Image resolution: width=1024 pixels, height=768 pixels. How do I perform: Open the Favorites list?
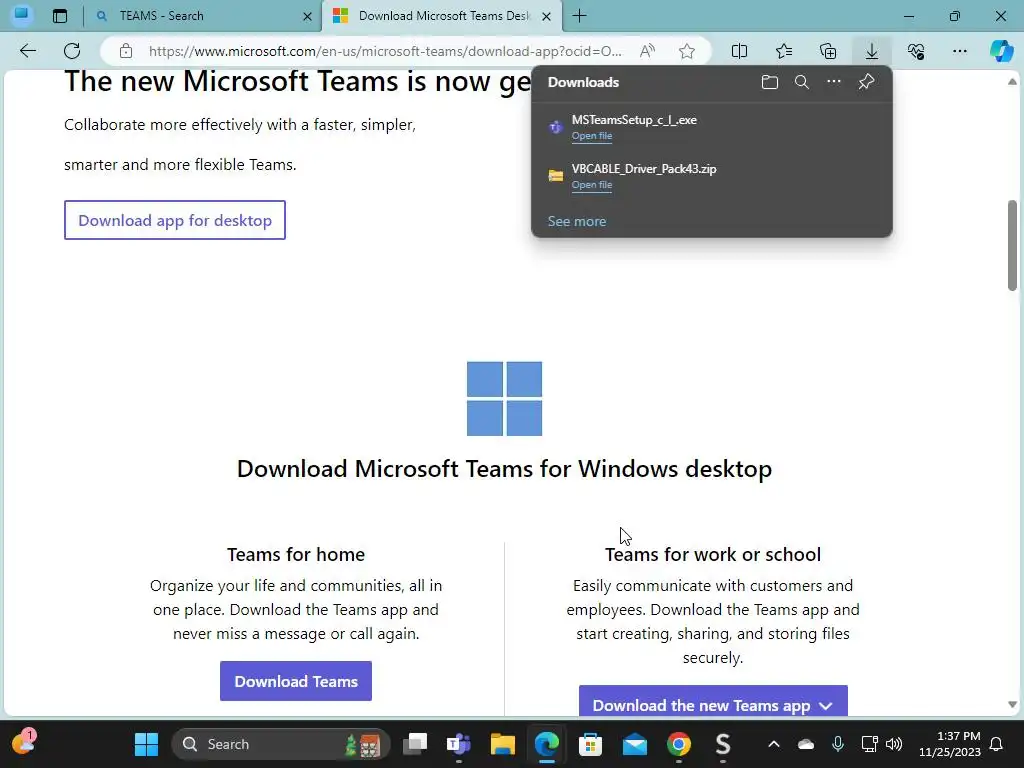[x=784, y=51]
